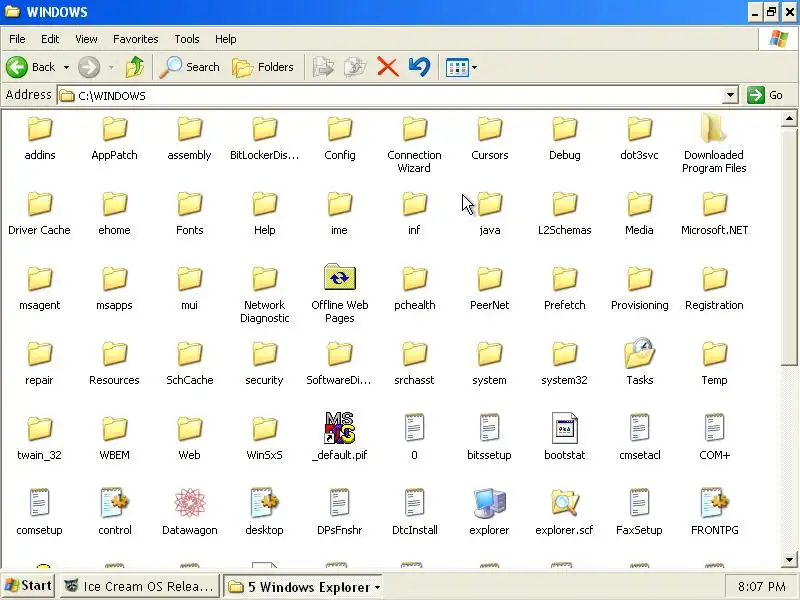Viewport: 800px width, 600px height.
Task: Select the Downloaded Program Files folder
Action: pyautogui.click(x=714, y=143)
